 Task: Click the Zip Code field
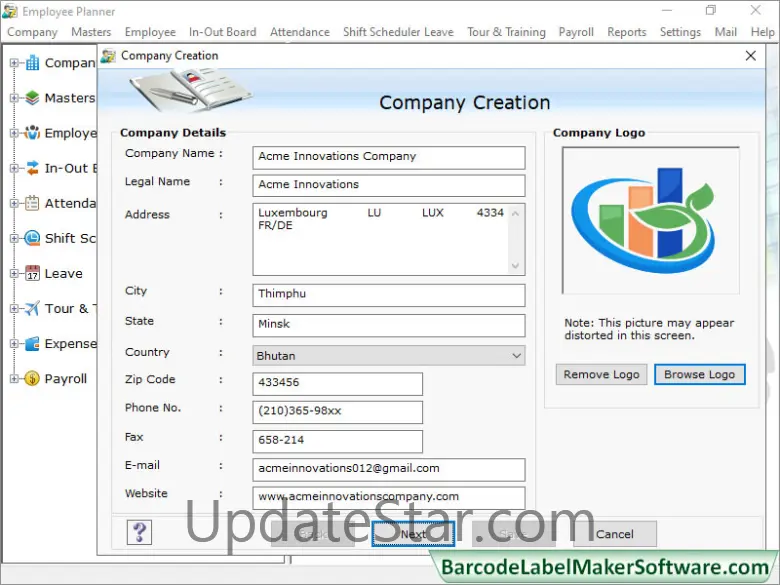(337, 384)
